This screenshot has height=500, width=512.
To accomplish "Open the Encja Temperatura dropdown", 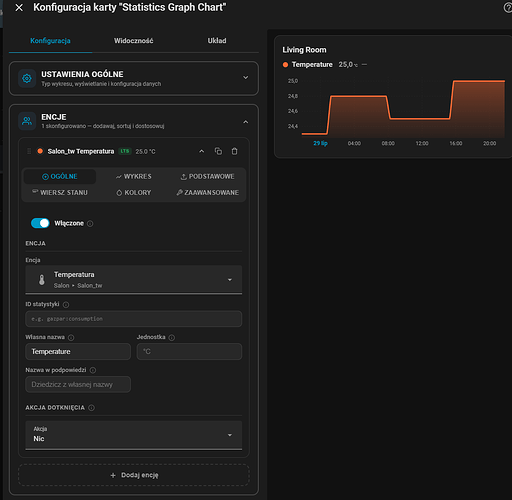I will (134, 279).
